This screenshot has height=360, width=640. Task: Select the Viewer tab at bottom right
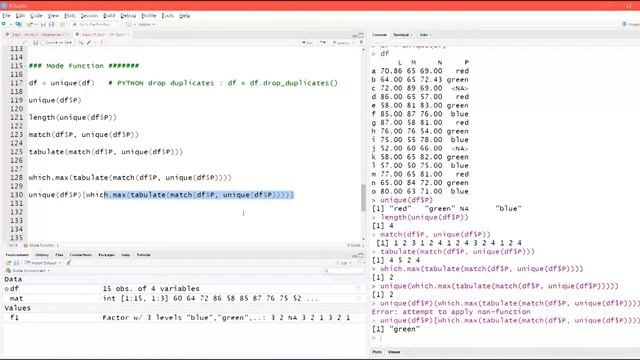(x=394, y=352)
